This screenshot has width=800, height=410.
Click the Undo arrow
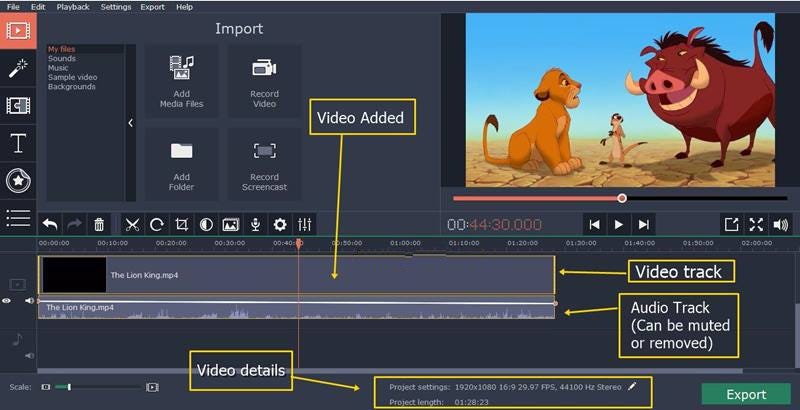(x=49, y=224)
